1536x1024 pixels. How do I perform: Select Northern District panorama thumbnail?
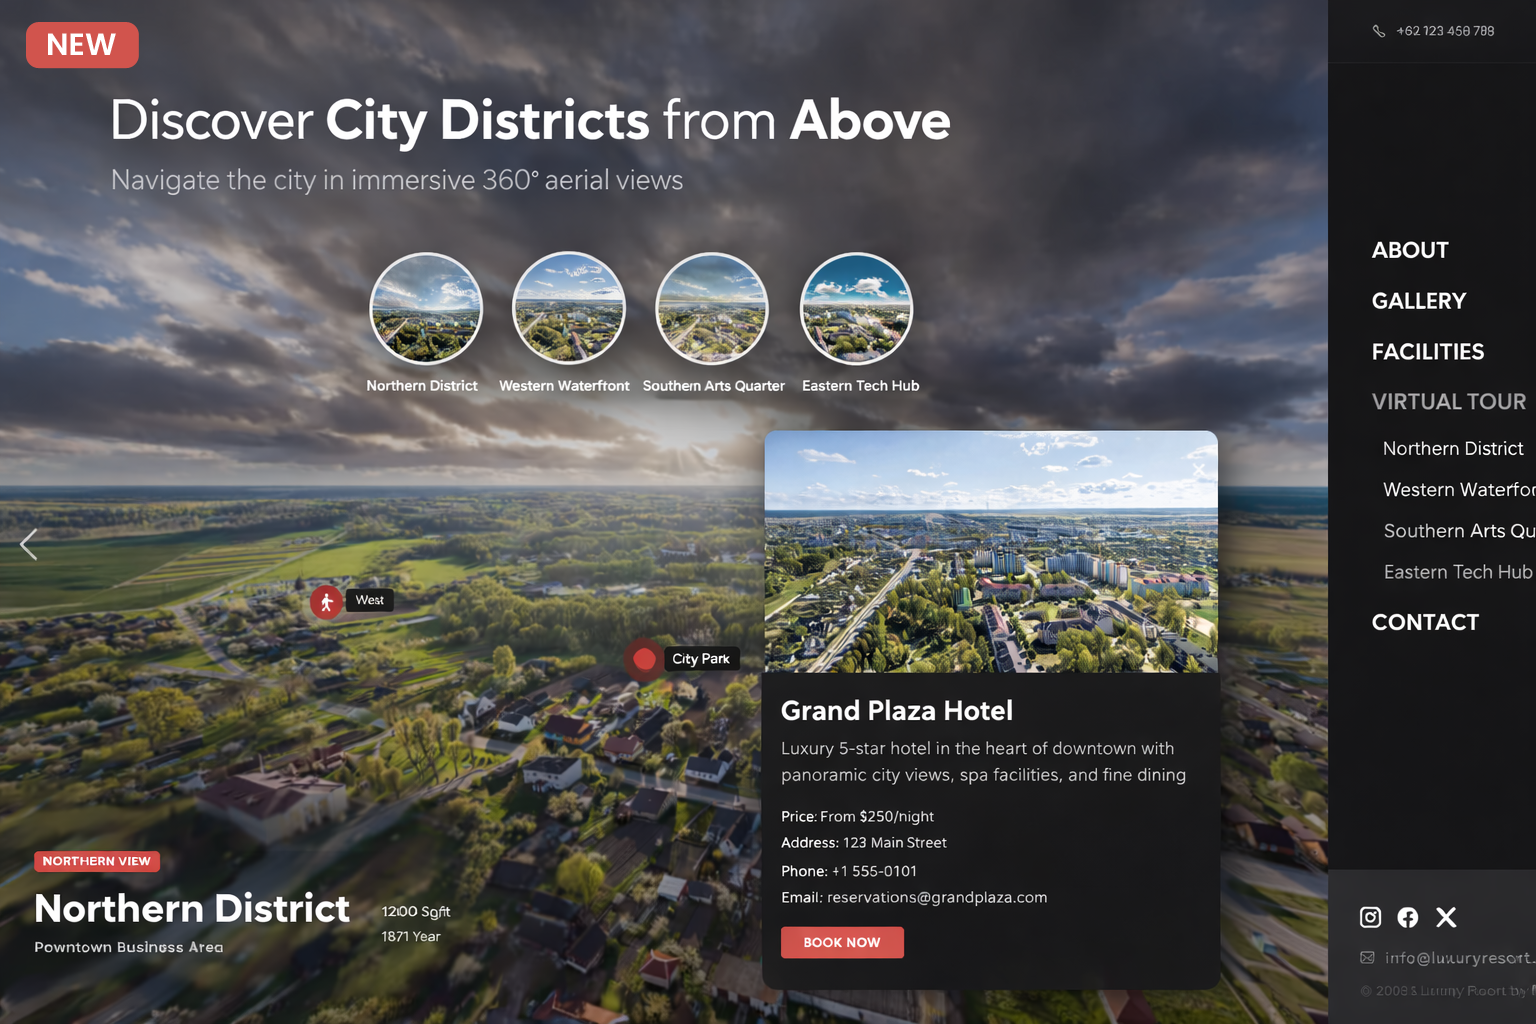426,309
